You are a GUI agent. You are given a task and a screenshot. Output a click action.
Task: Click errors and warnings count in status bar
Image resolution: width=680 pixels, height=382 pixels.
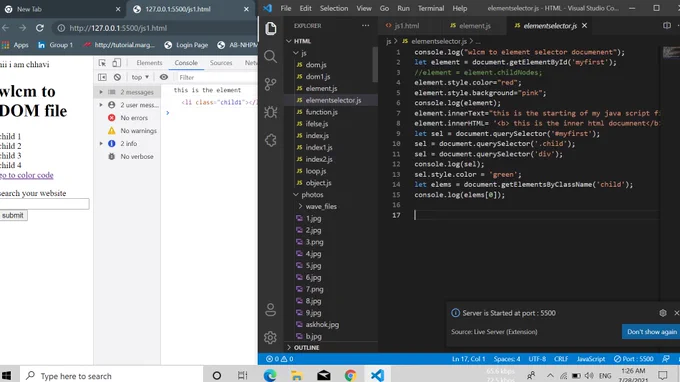(x=279, y=359)
